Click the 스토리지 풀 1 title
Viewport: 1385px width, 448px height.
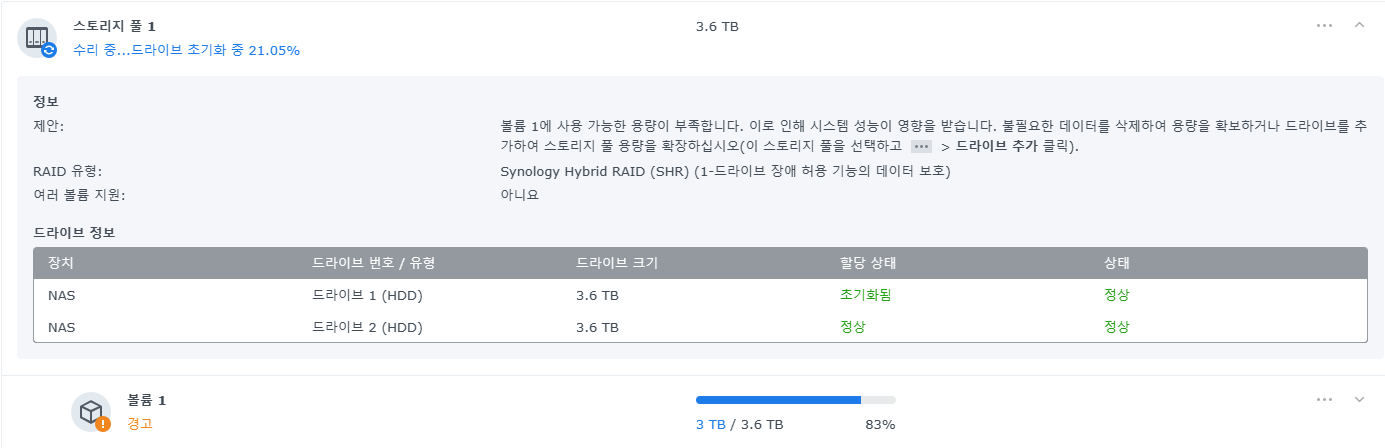click(114, 26)
